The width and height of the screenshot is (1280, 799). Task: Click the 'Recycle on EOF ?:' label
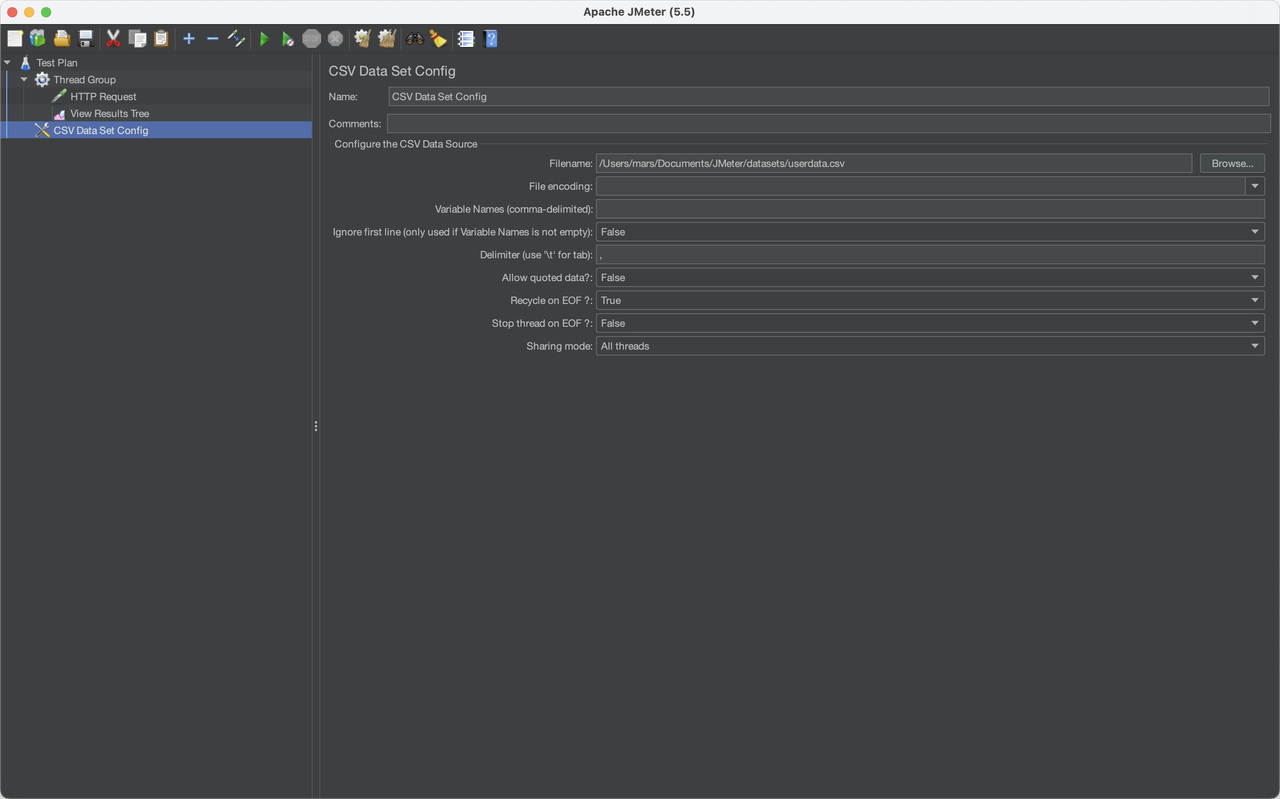pyautogui.click(x=552, y=300)
